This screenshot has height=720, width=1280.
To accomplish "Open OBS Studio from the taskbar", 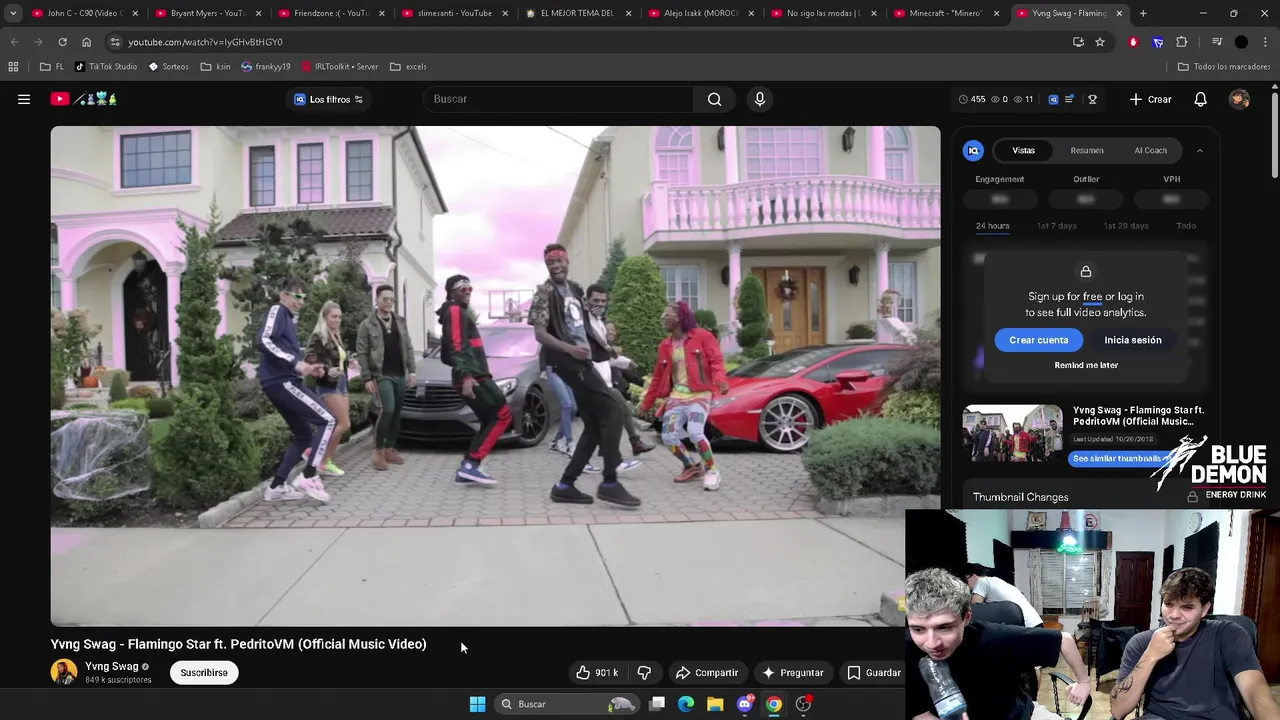I will (x=803, y=704).
